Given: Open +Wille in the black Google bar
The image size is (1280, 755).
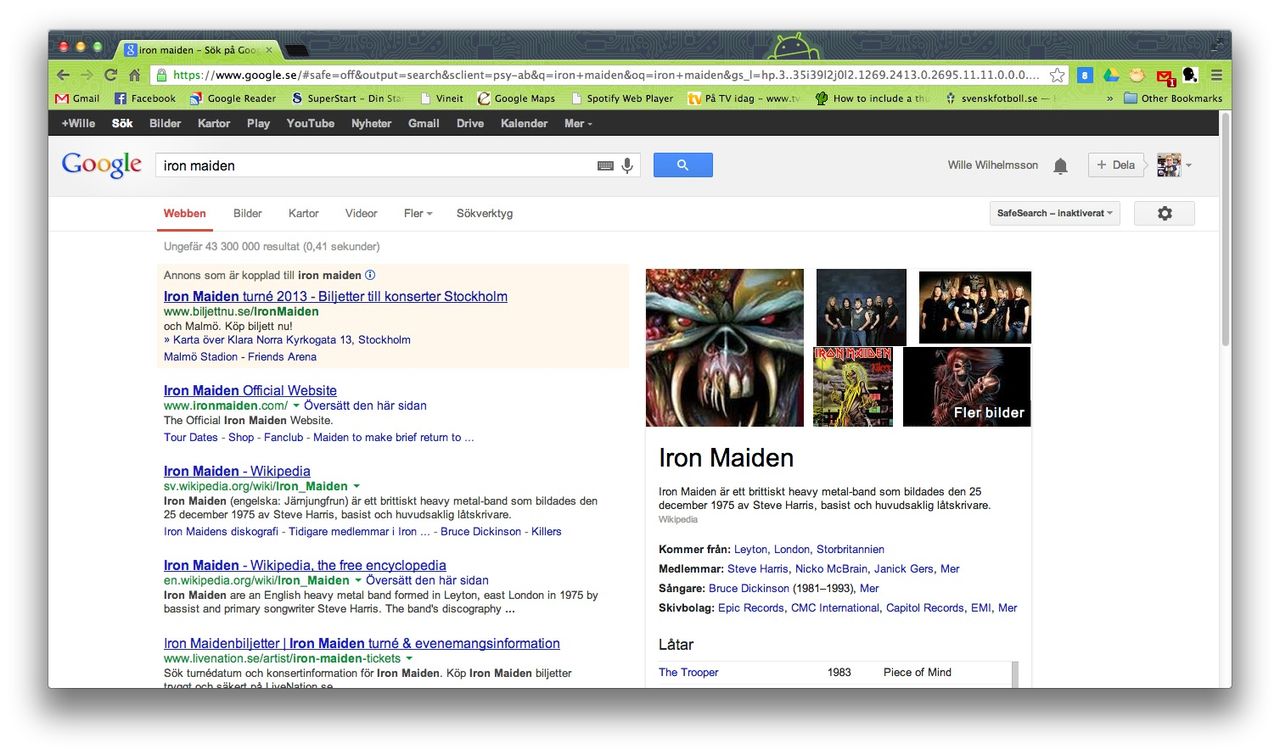Looking at the screenshot, I should tap(78, 123).
